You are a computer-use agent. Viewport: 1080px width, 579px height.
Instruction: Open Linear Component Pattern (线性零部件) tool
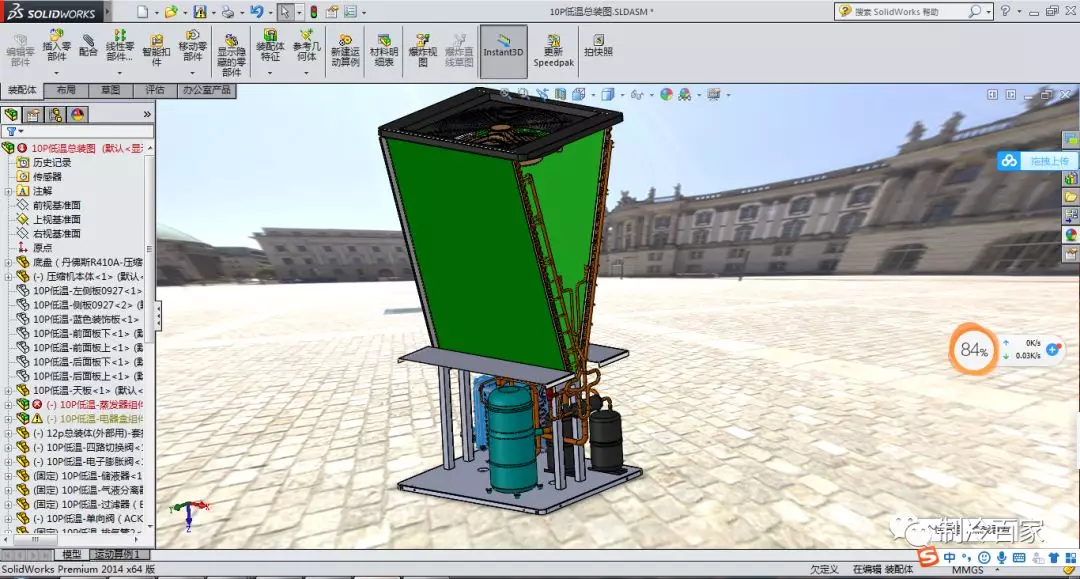[x=120, y=45]
